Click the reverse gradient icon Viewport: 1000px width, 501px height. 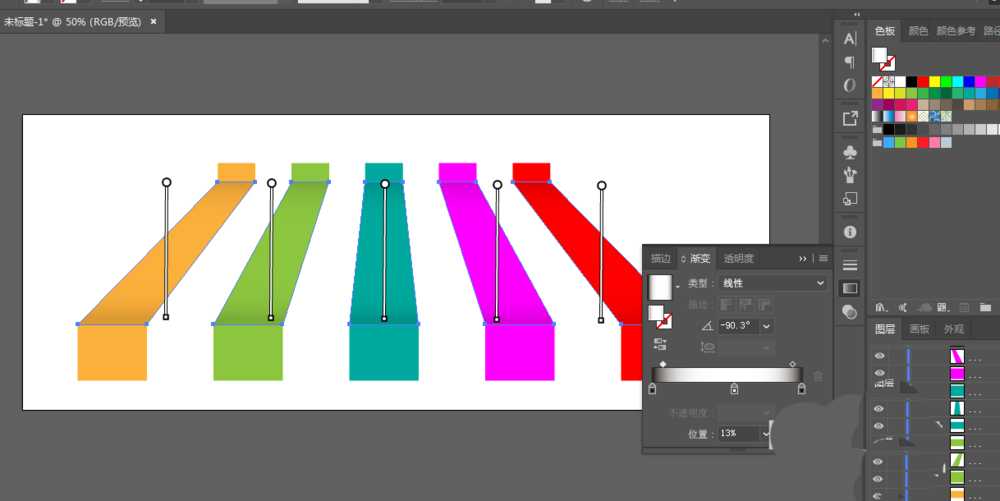coord(661,343)
